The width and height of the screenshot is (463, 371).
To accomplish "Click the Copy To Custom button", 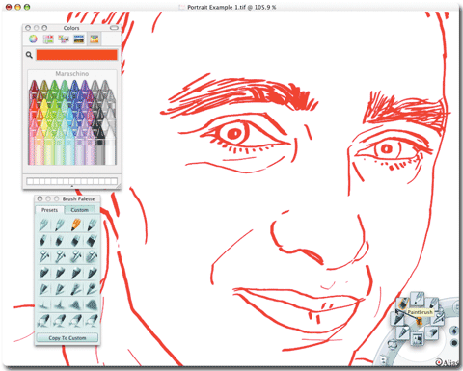I will pos(67,338).
